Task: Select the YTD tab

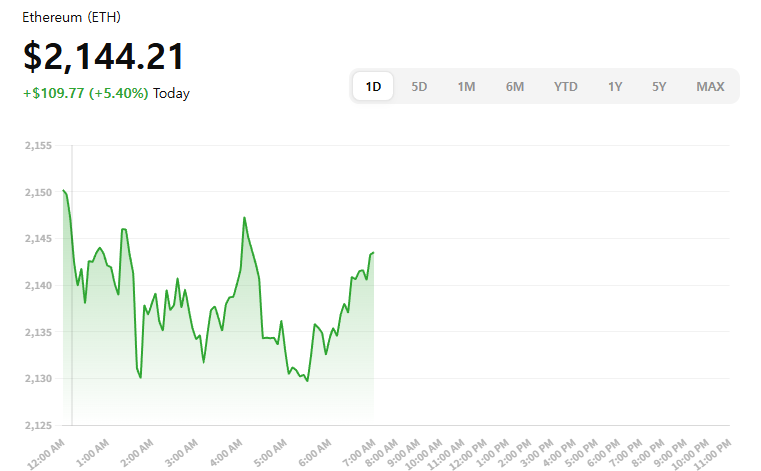Action: [x=565, y=86]
